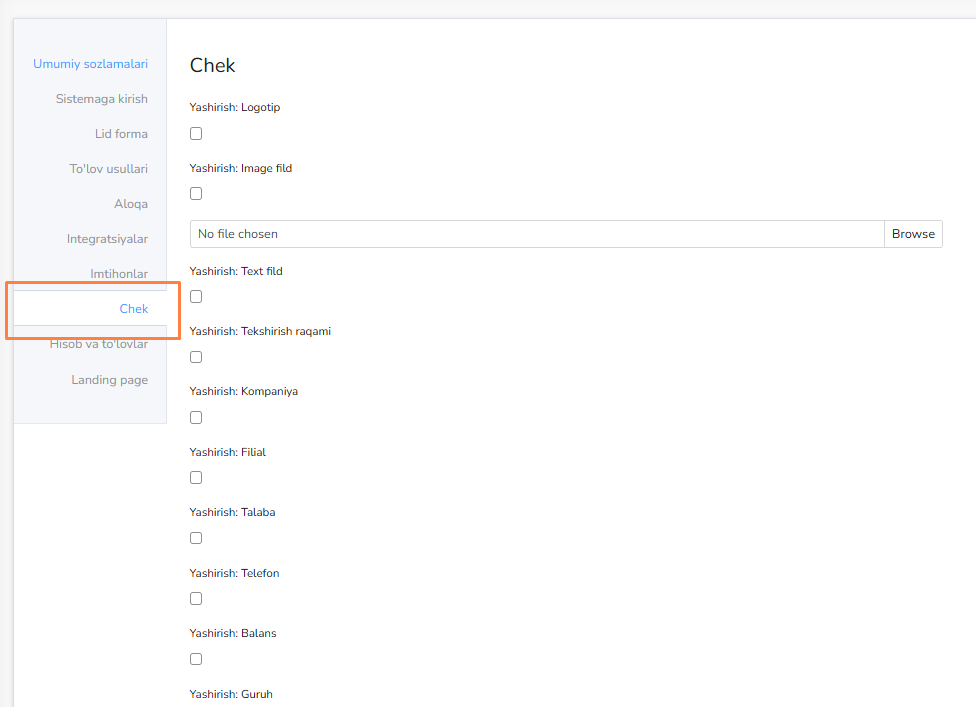976x707 pixels.
Task: Enable Yashirish: Image fild checkbox
Action: point(196,194)
